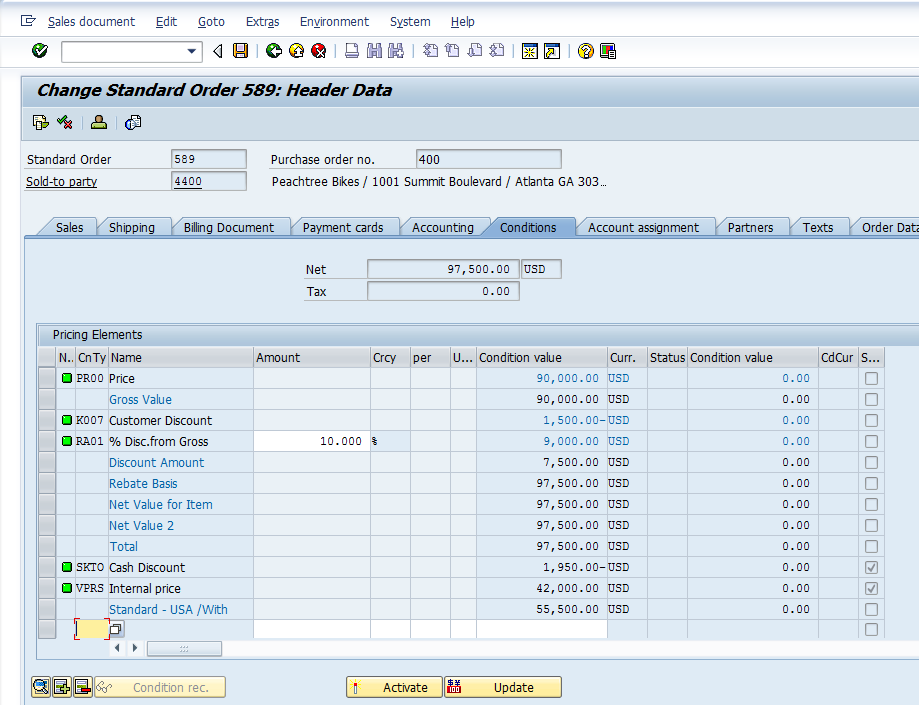Open the System menu
The image size is (919, 705).
(410, 22)
